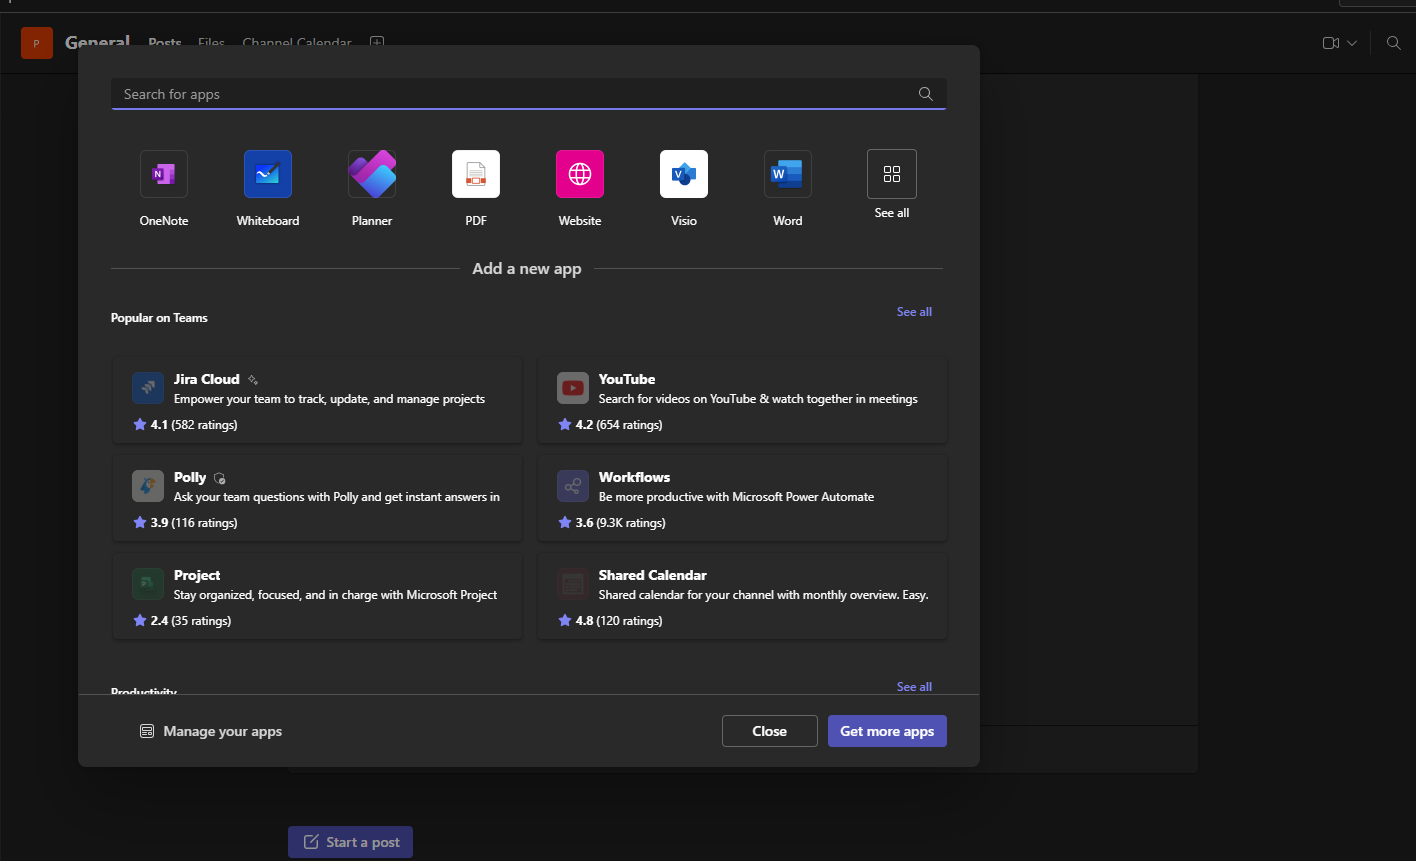This screenshot has width=1416, height=861.
Task: Open the See all apps grid icon
Action: click(x=892, y=174)
